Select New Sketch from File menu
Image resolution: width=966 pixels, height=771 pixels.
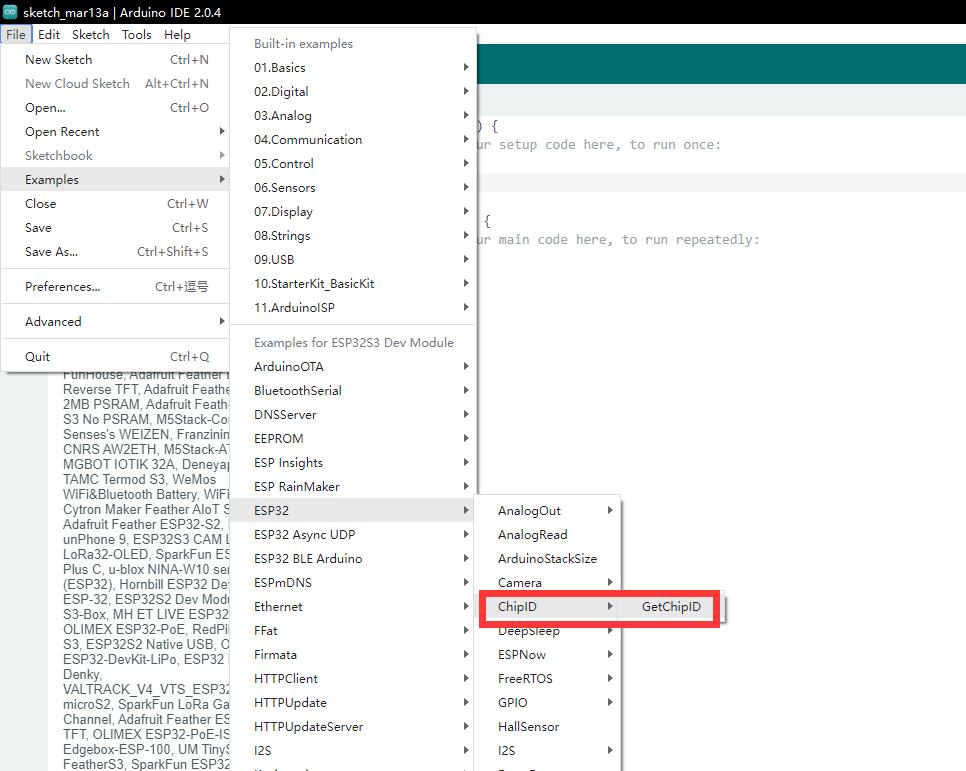click(x=58, y=60)
